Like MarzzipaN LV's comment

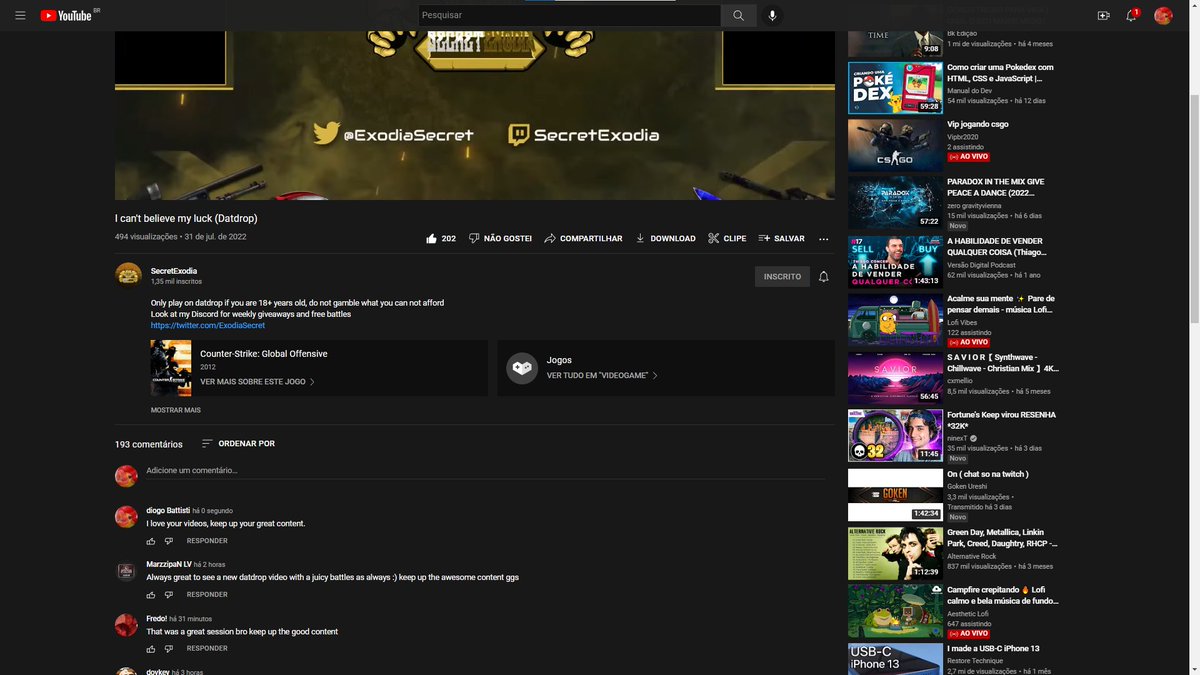coord(151,595)
